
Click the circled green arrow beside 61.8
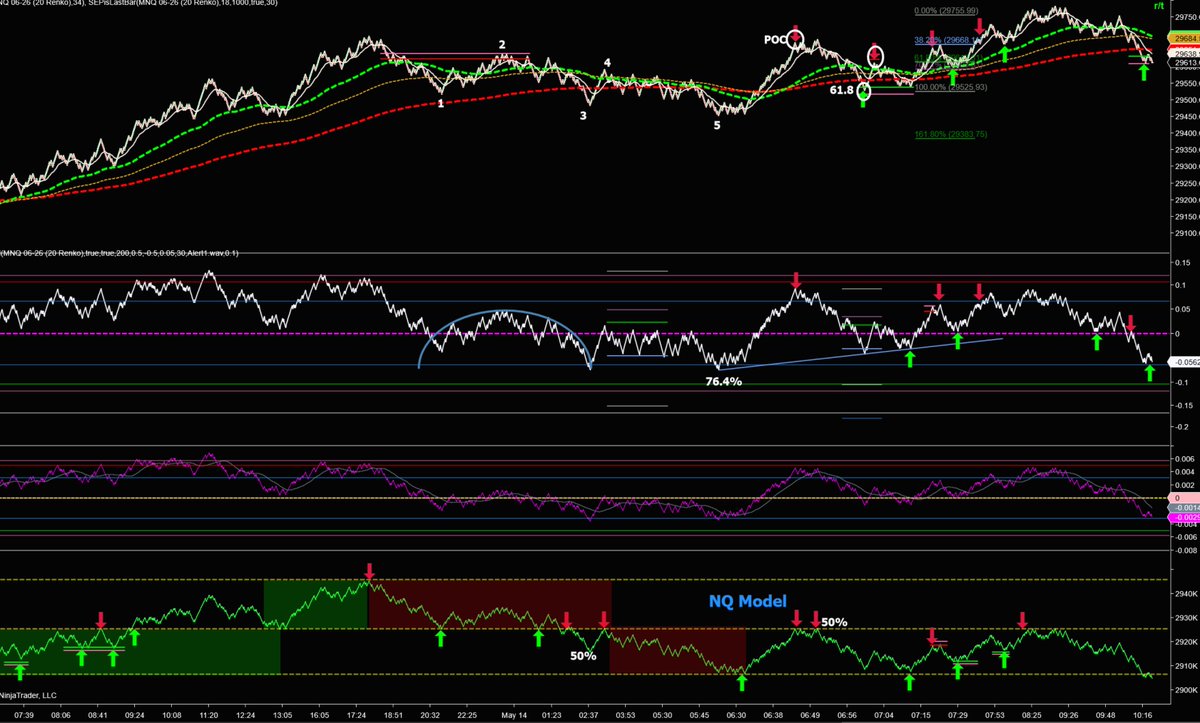[x=863, y=93]
